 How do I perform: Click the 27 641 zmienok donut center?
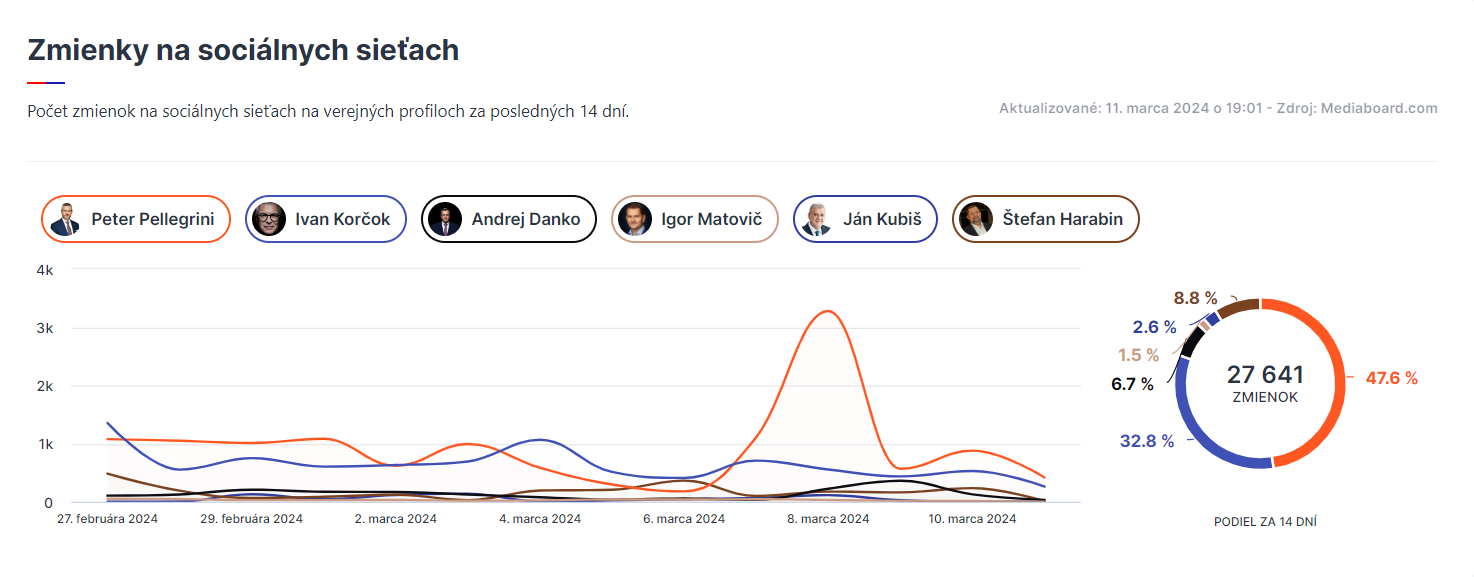1265,384
